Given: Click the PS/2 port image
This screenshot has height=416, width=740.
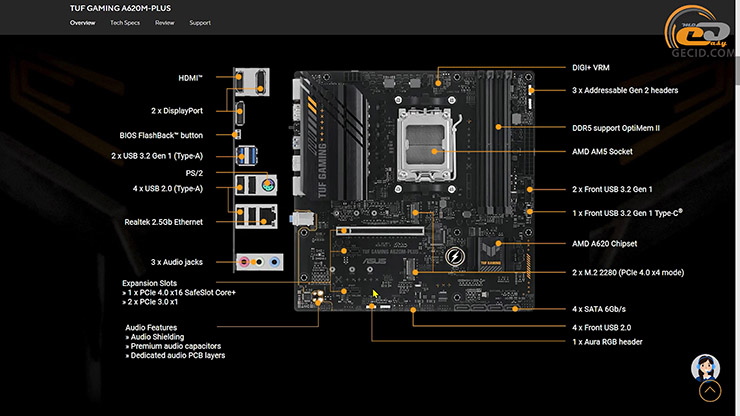Looking at the screenshot, I should tap(269, 185).
